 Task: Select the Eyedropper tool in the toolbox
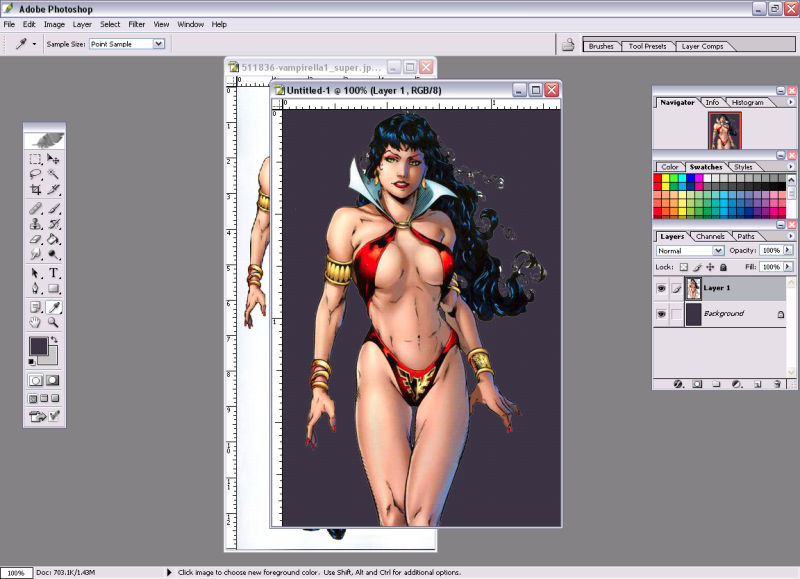(53, 307)
